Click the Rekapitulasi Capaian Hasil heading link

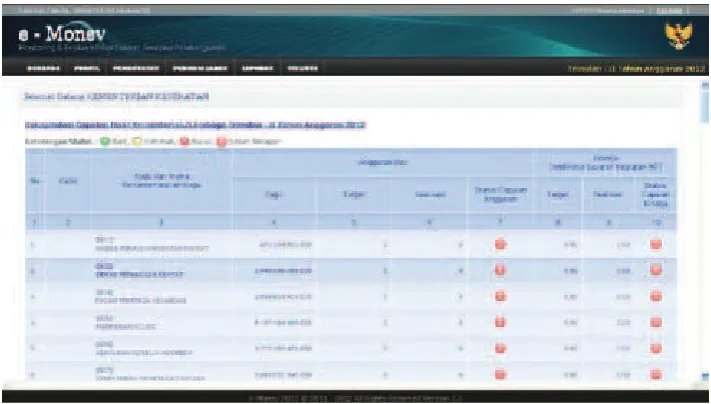tap(195, 125)
